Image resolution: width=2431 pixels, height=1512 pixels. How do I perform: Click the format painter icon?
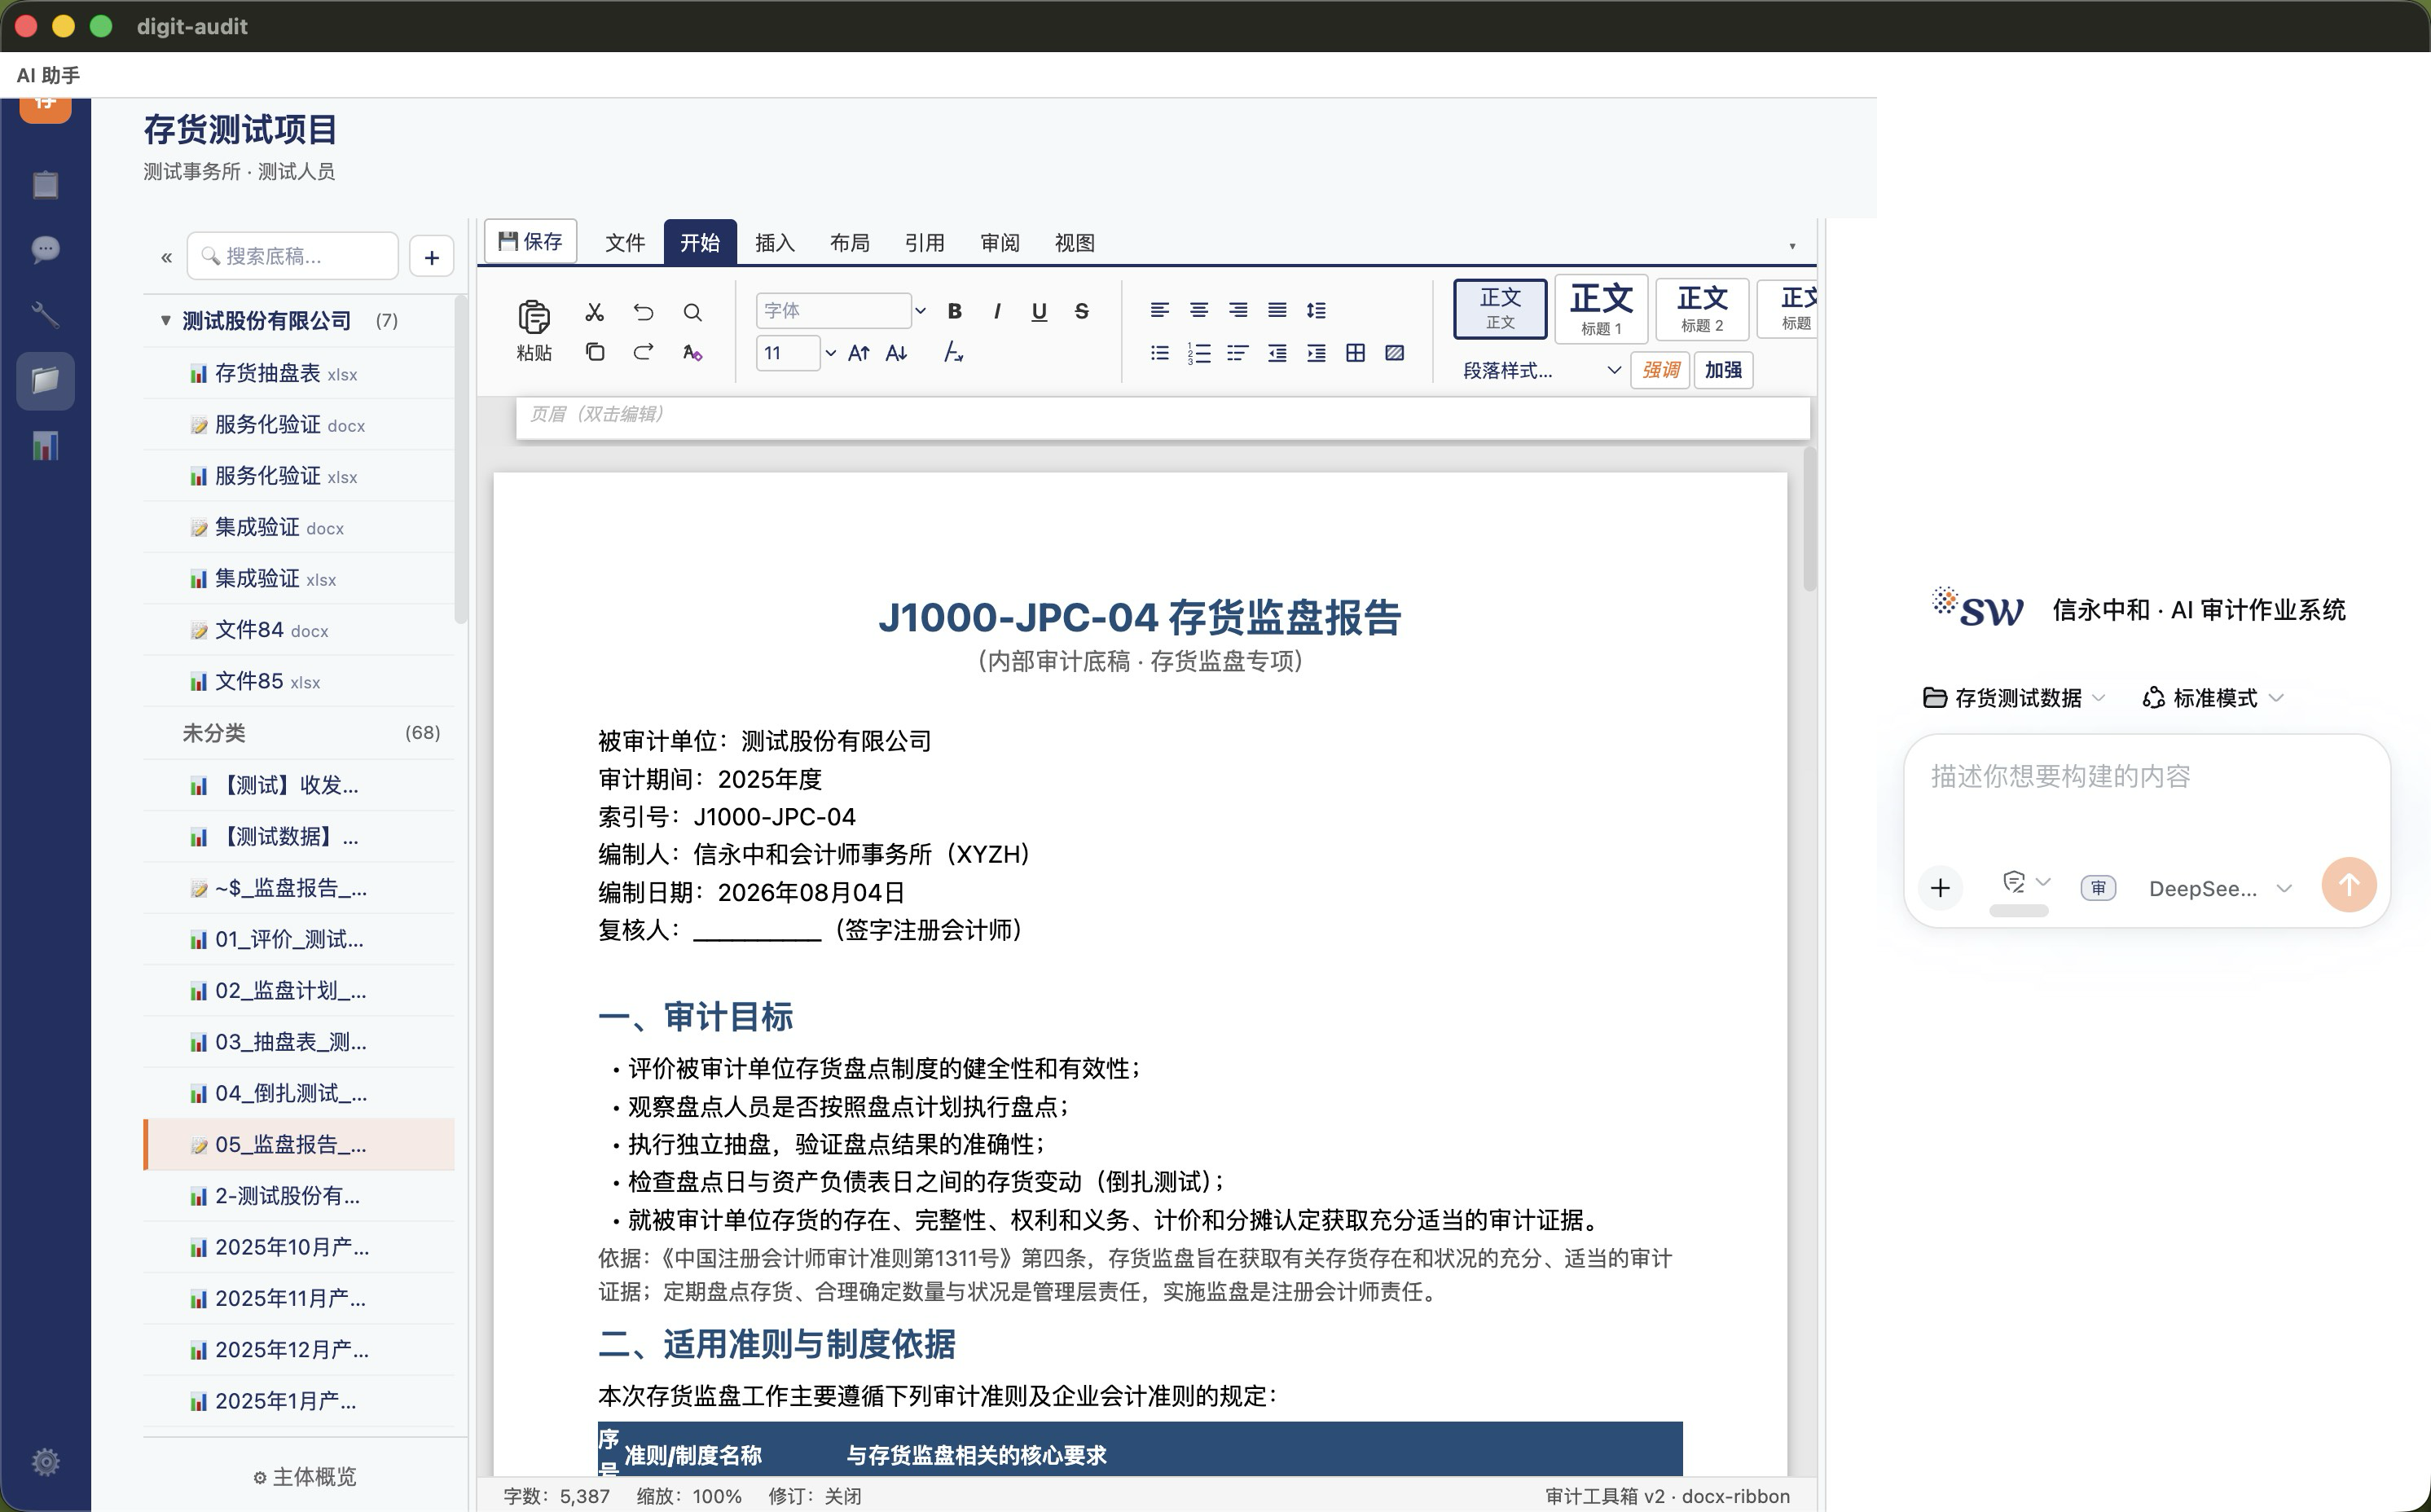pyautogui.click(x=692, y=352)
